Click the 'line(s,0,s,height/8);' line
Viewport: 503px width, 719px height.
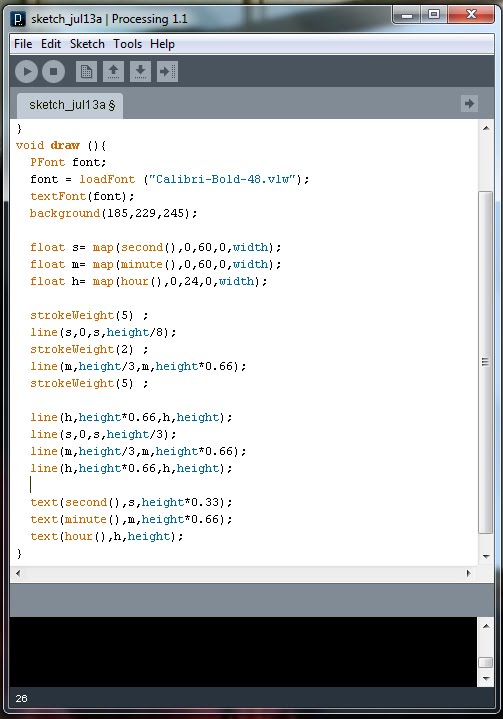click(103, 332)
